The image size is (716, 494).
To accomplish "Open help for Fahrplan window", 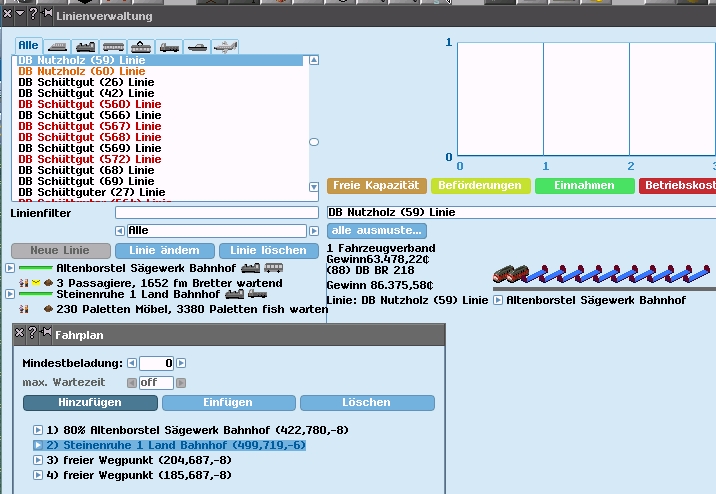I will [x=32, y=332].
